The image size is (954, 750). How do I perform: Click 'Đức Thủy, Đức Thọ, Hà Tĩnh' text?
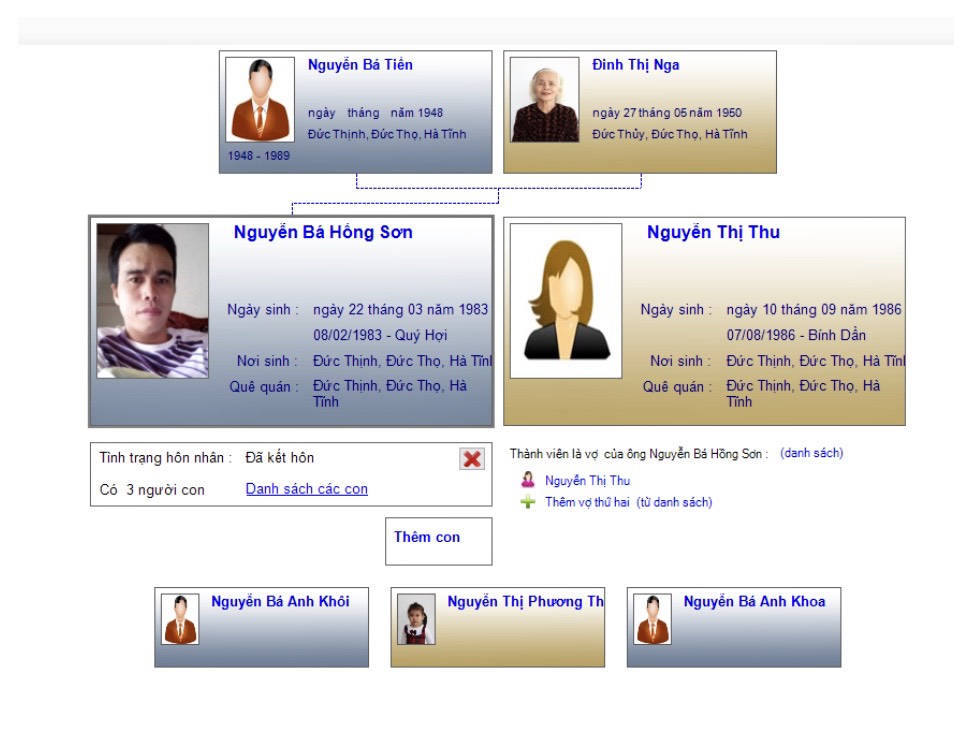tap(670, 134)
